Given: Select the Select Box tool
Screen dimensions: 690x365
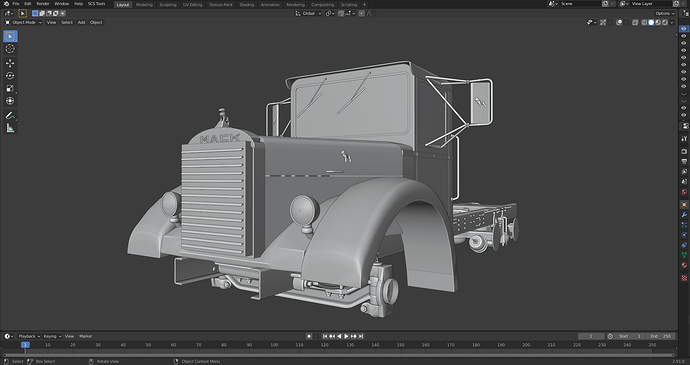Looking at the screenshot, I should tap(10, 36).
